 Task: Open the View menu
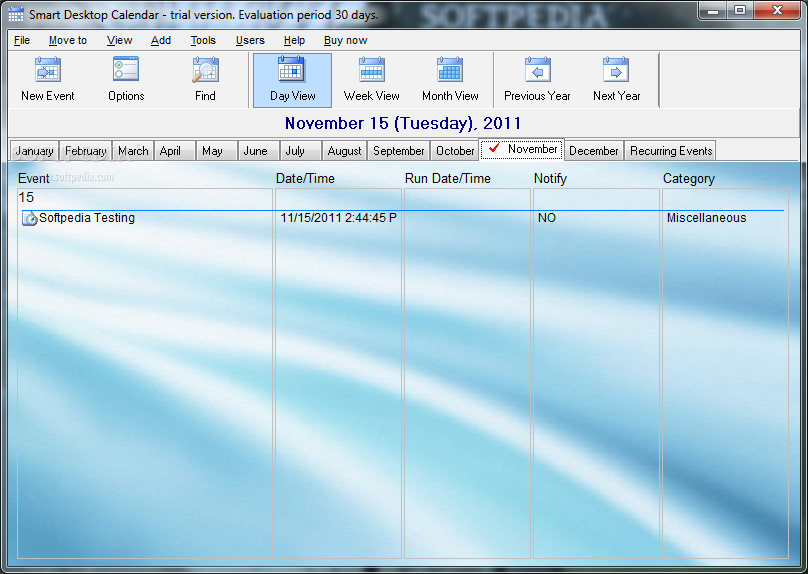119,40
